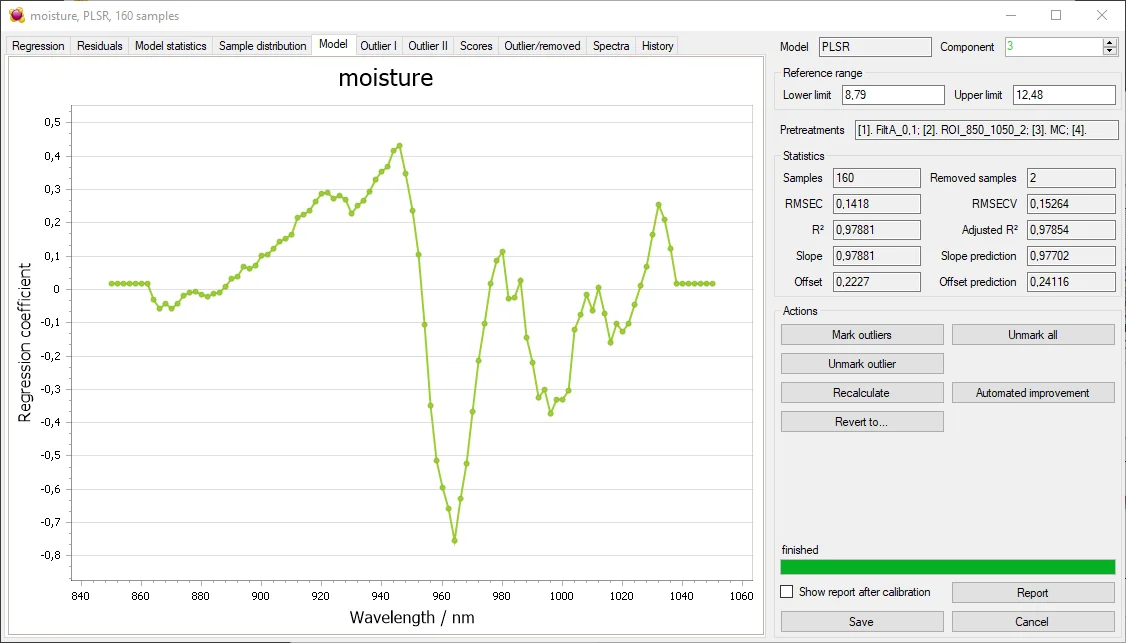Viewport: 1126px width, 643px height.
Task: Click the Recalculate button
Action: coord(861,393)
